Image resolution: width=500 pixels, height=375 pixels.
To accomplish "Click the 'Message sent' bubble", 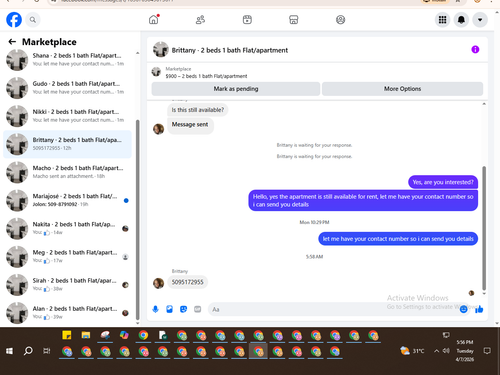I will 190,125.
